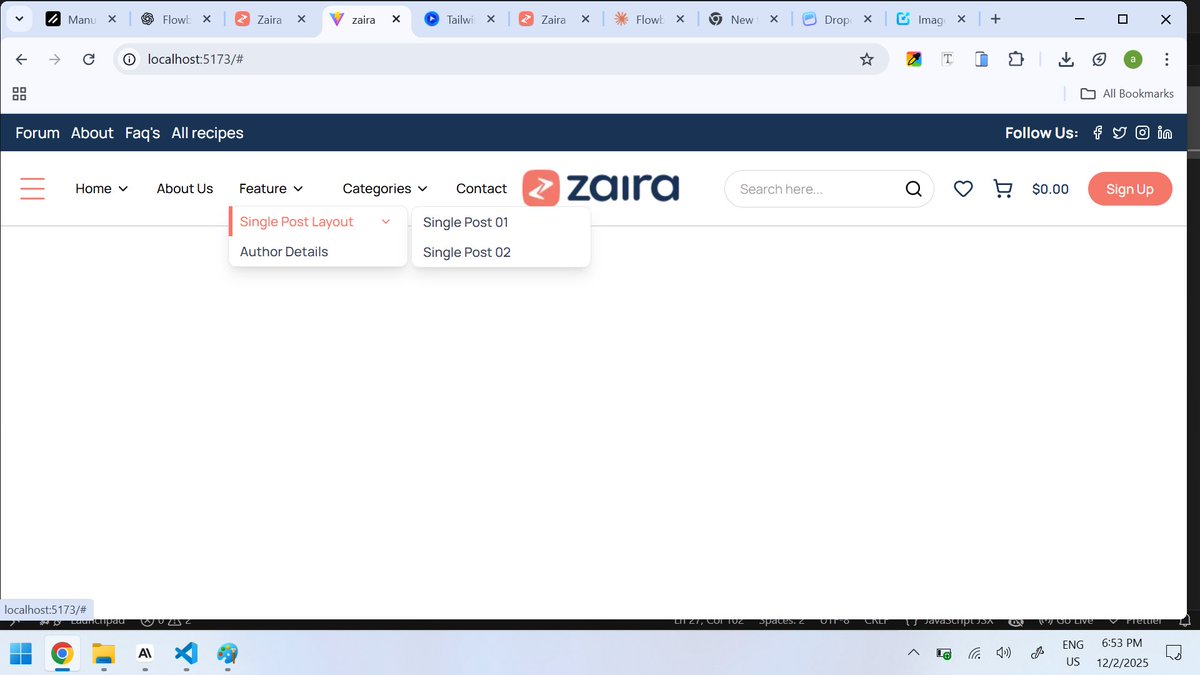Click the Sign Up button
This screenshot has height=675, width=1200.
point(1130,189)
